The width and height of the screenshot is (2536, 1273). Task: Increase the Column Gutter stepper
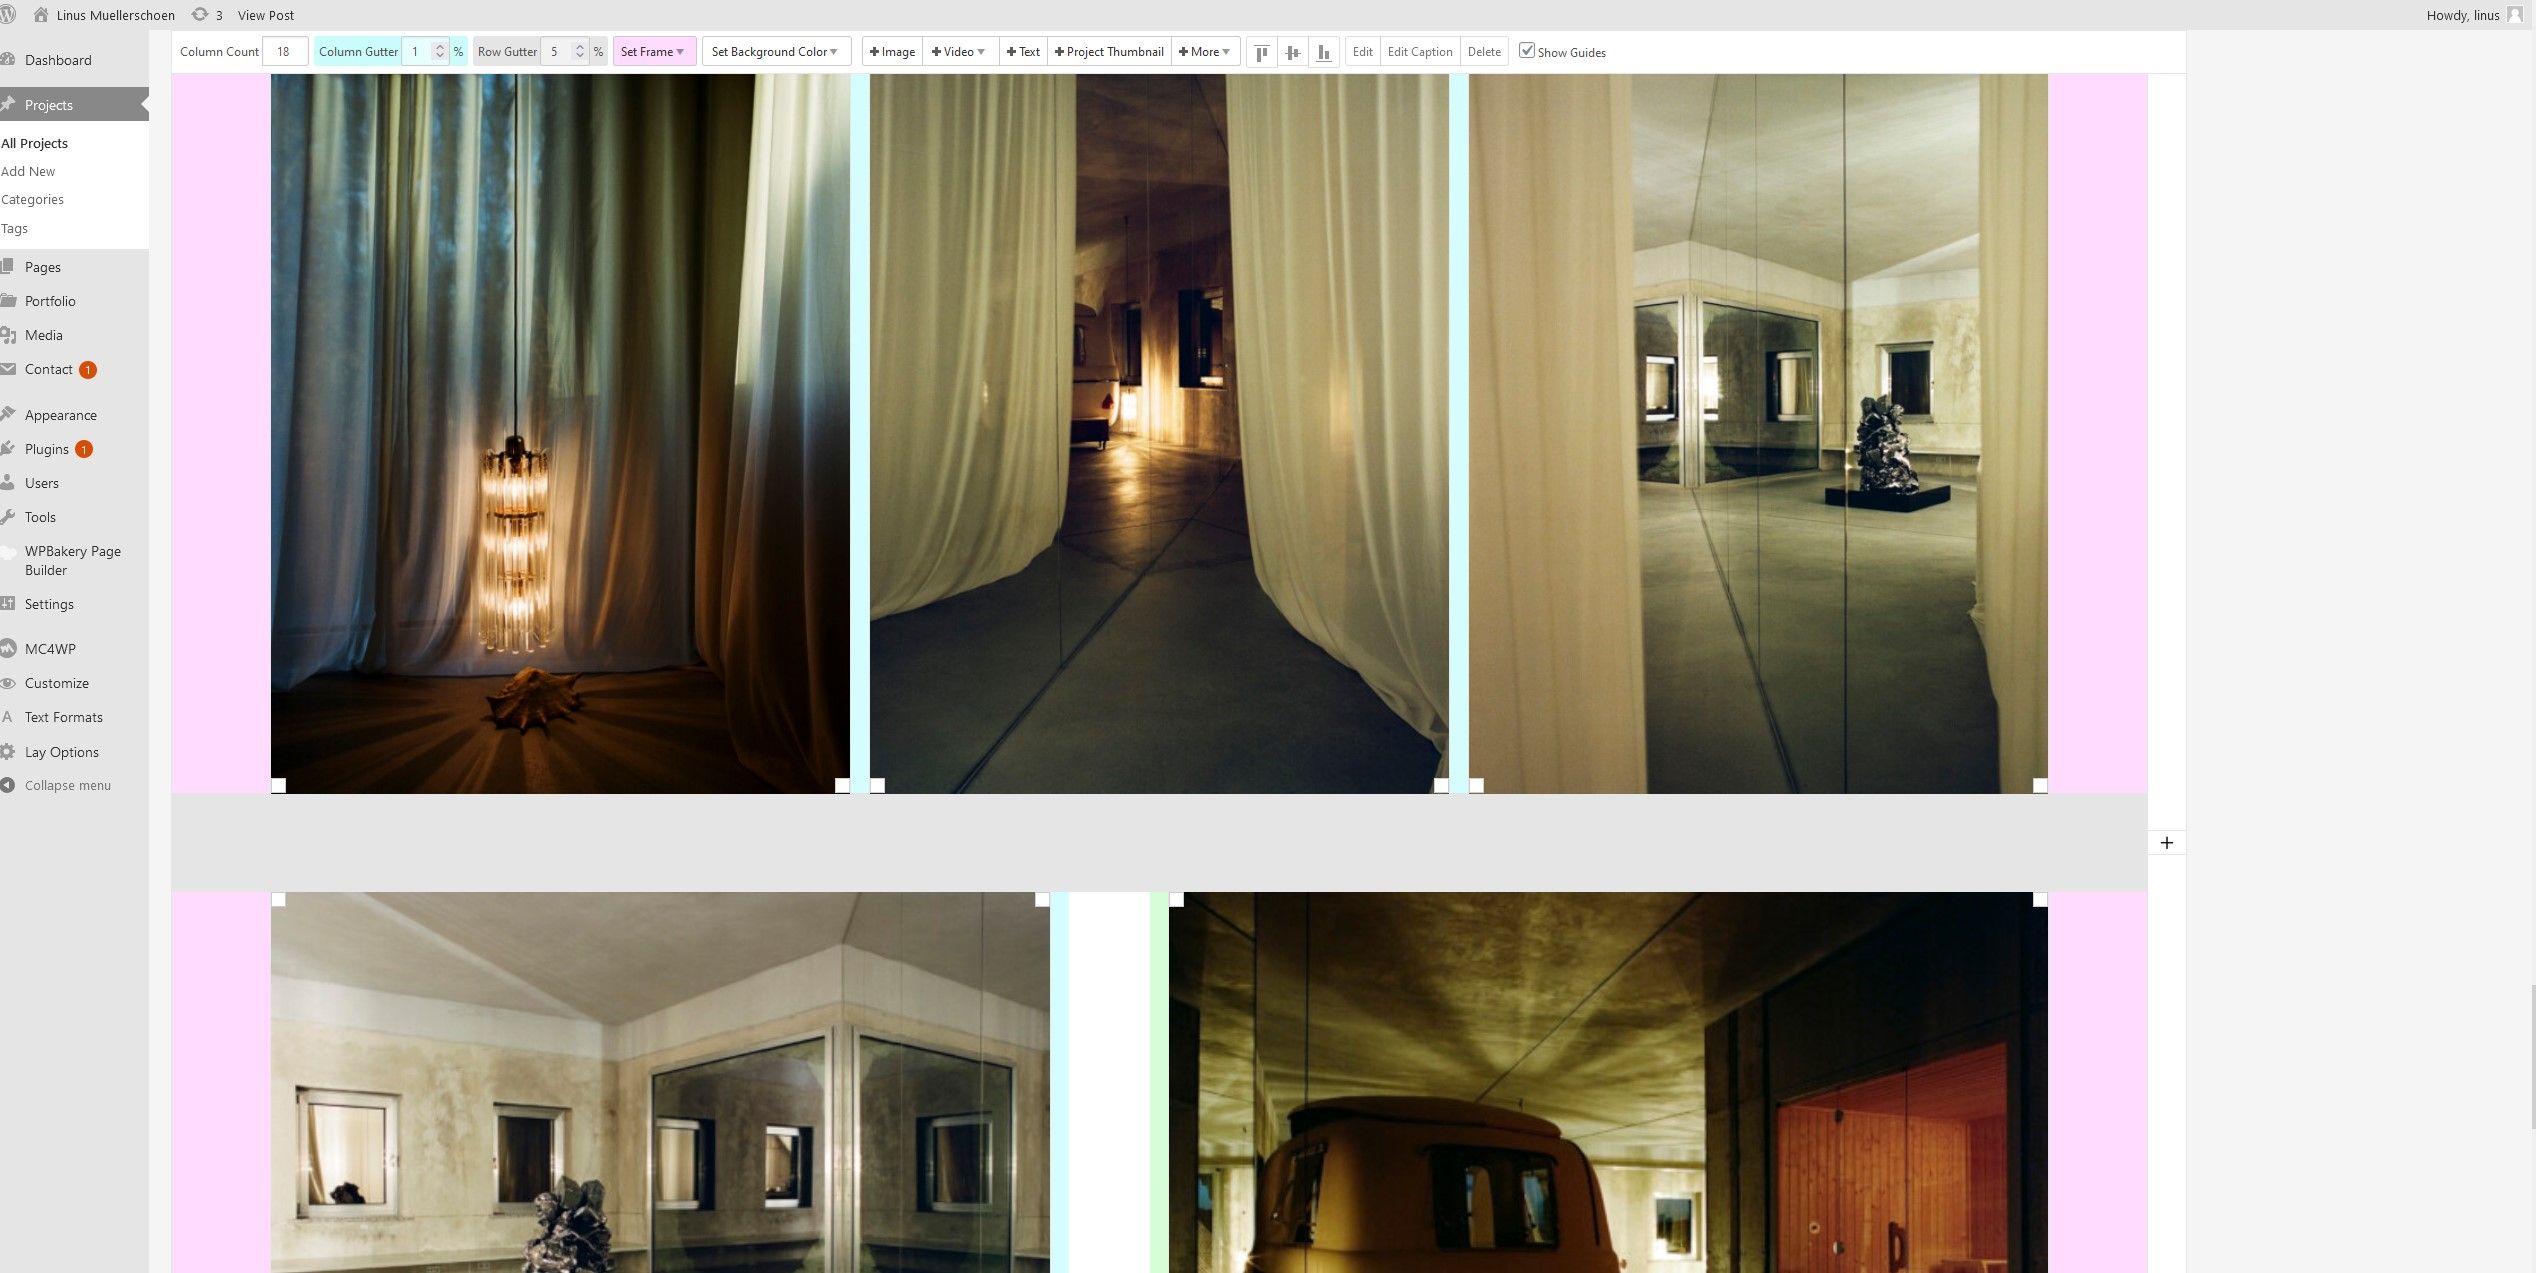coord(440,47)
